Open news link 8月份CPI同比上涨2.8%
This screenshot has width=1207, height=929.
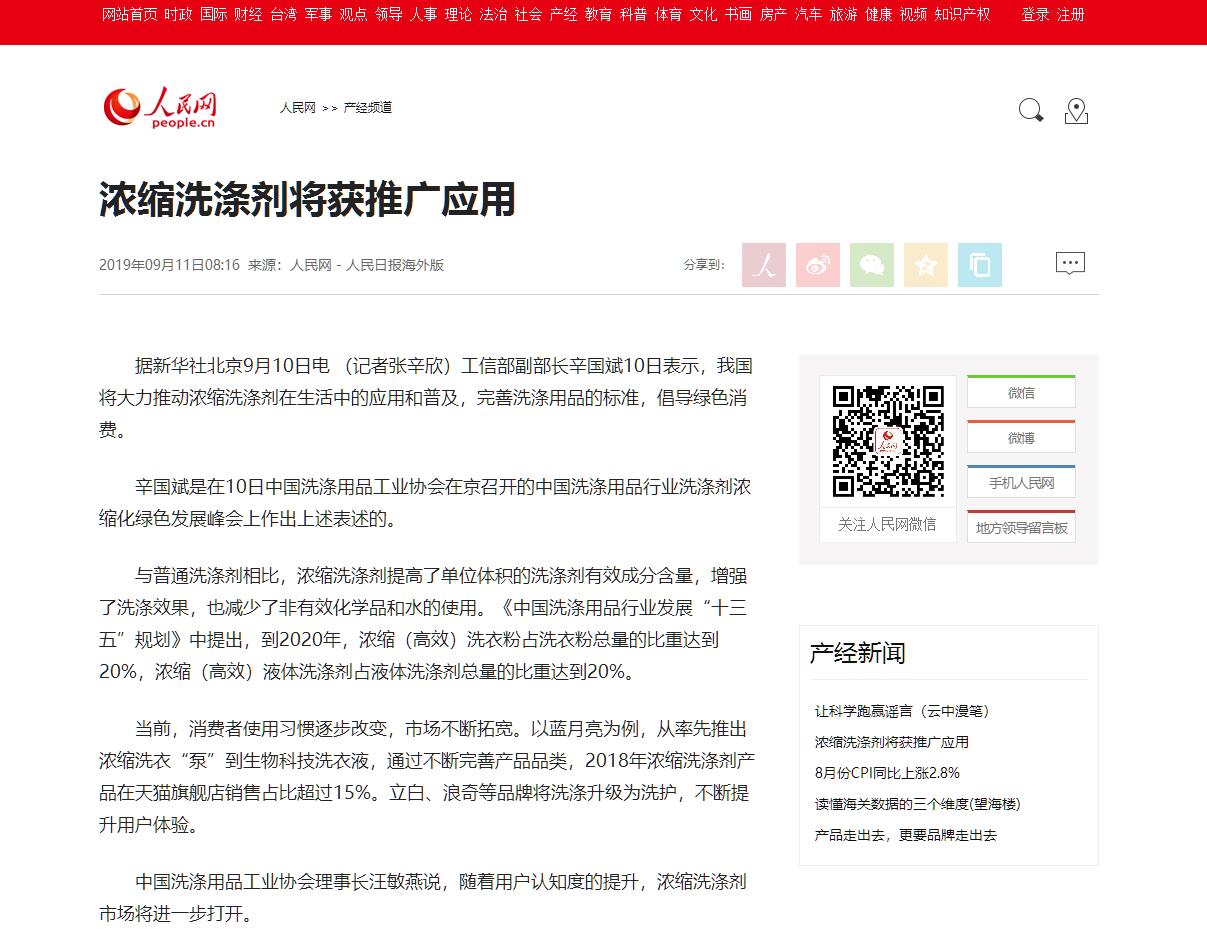click(887, 773)
